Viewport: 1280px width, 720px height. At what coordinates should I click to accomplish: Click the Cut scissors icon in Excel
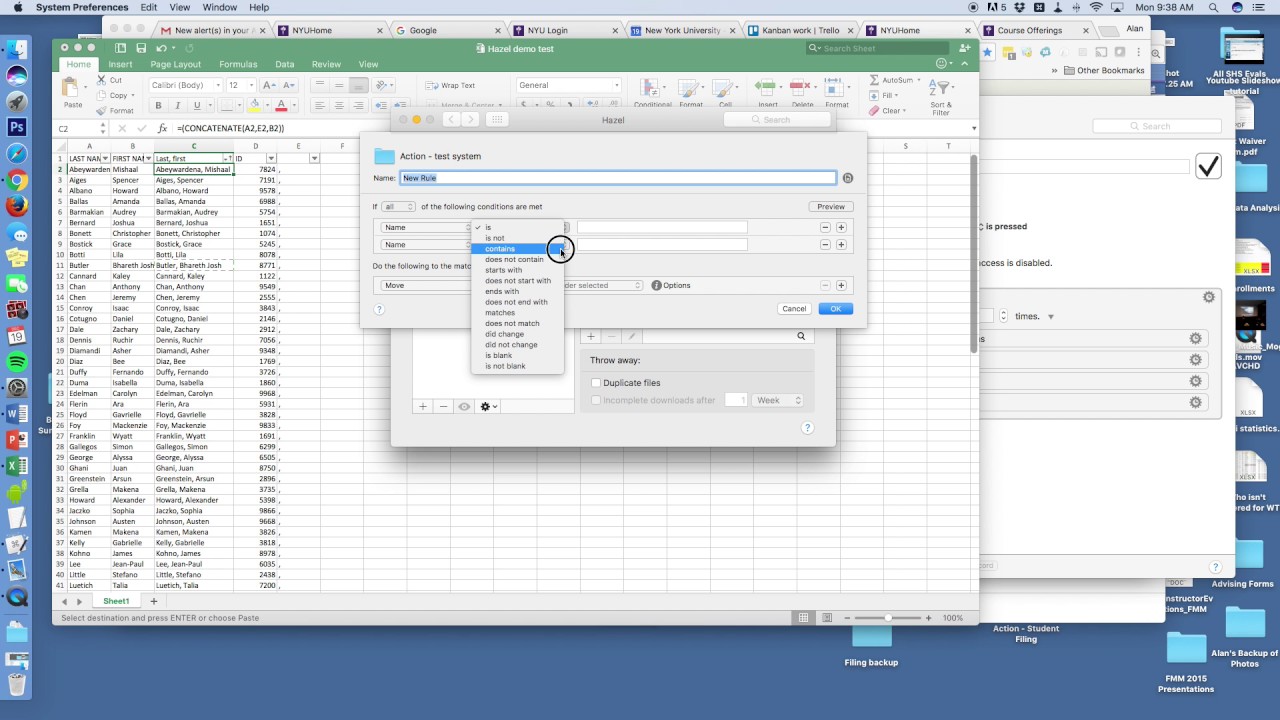click(x=101, y=80)
